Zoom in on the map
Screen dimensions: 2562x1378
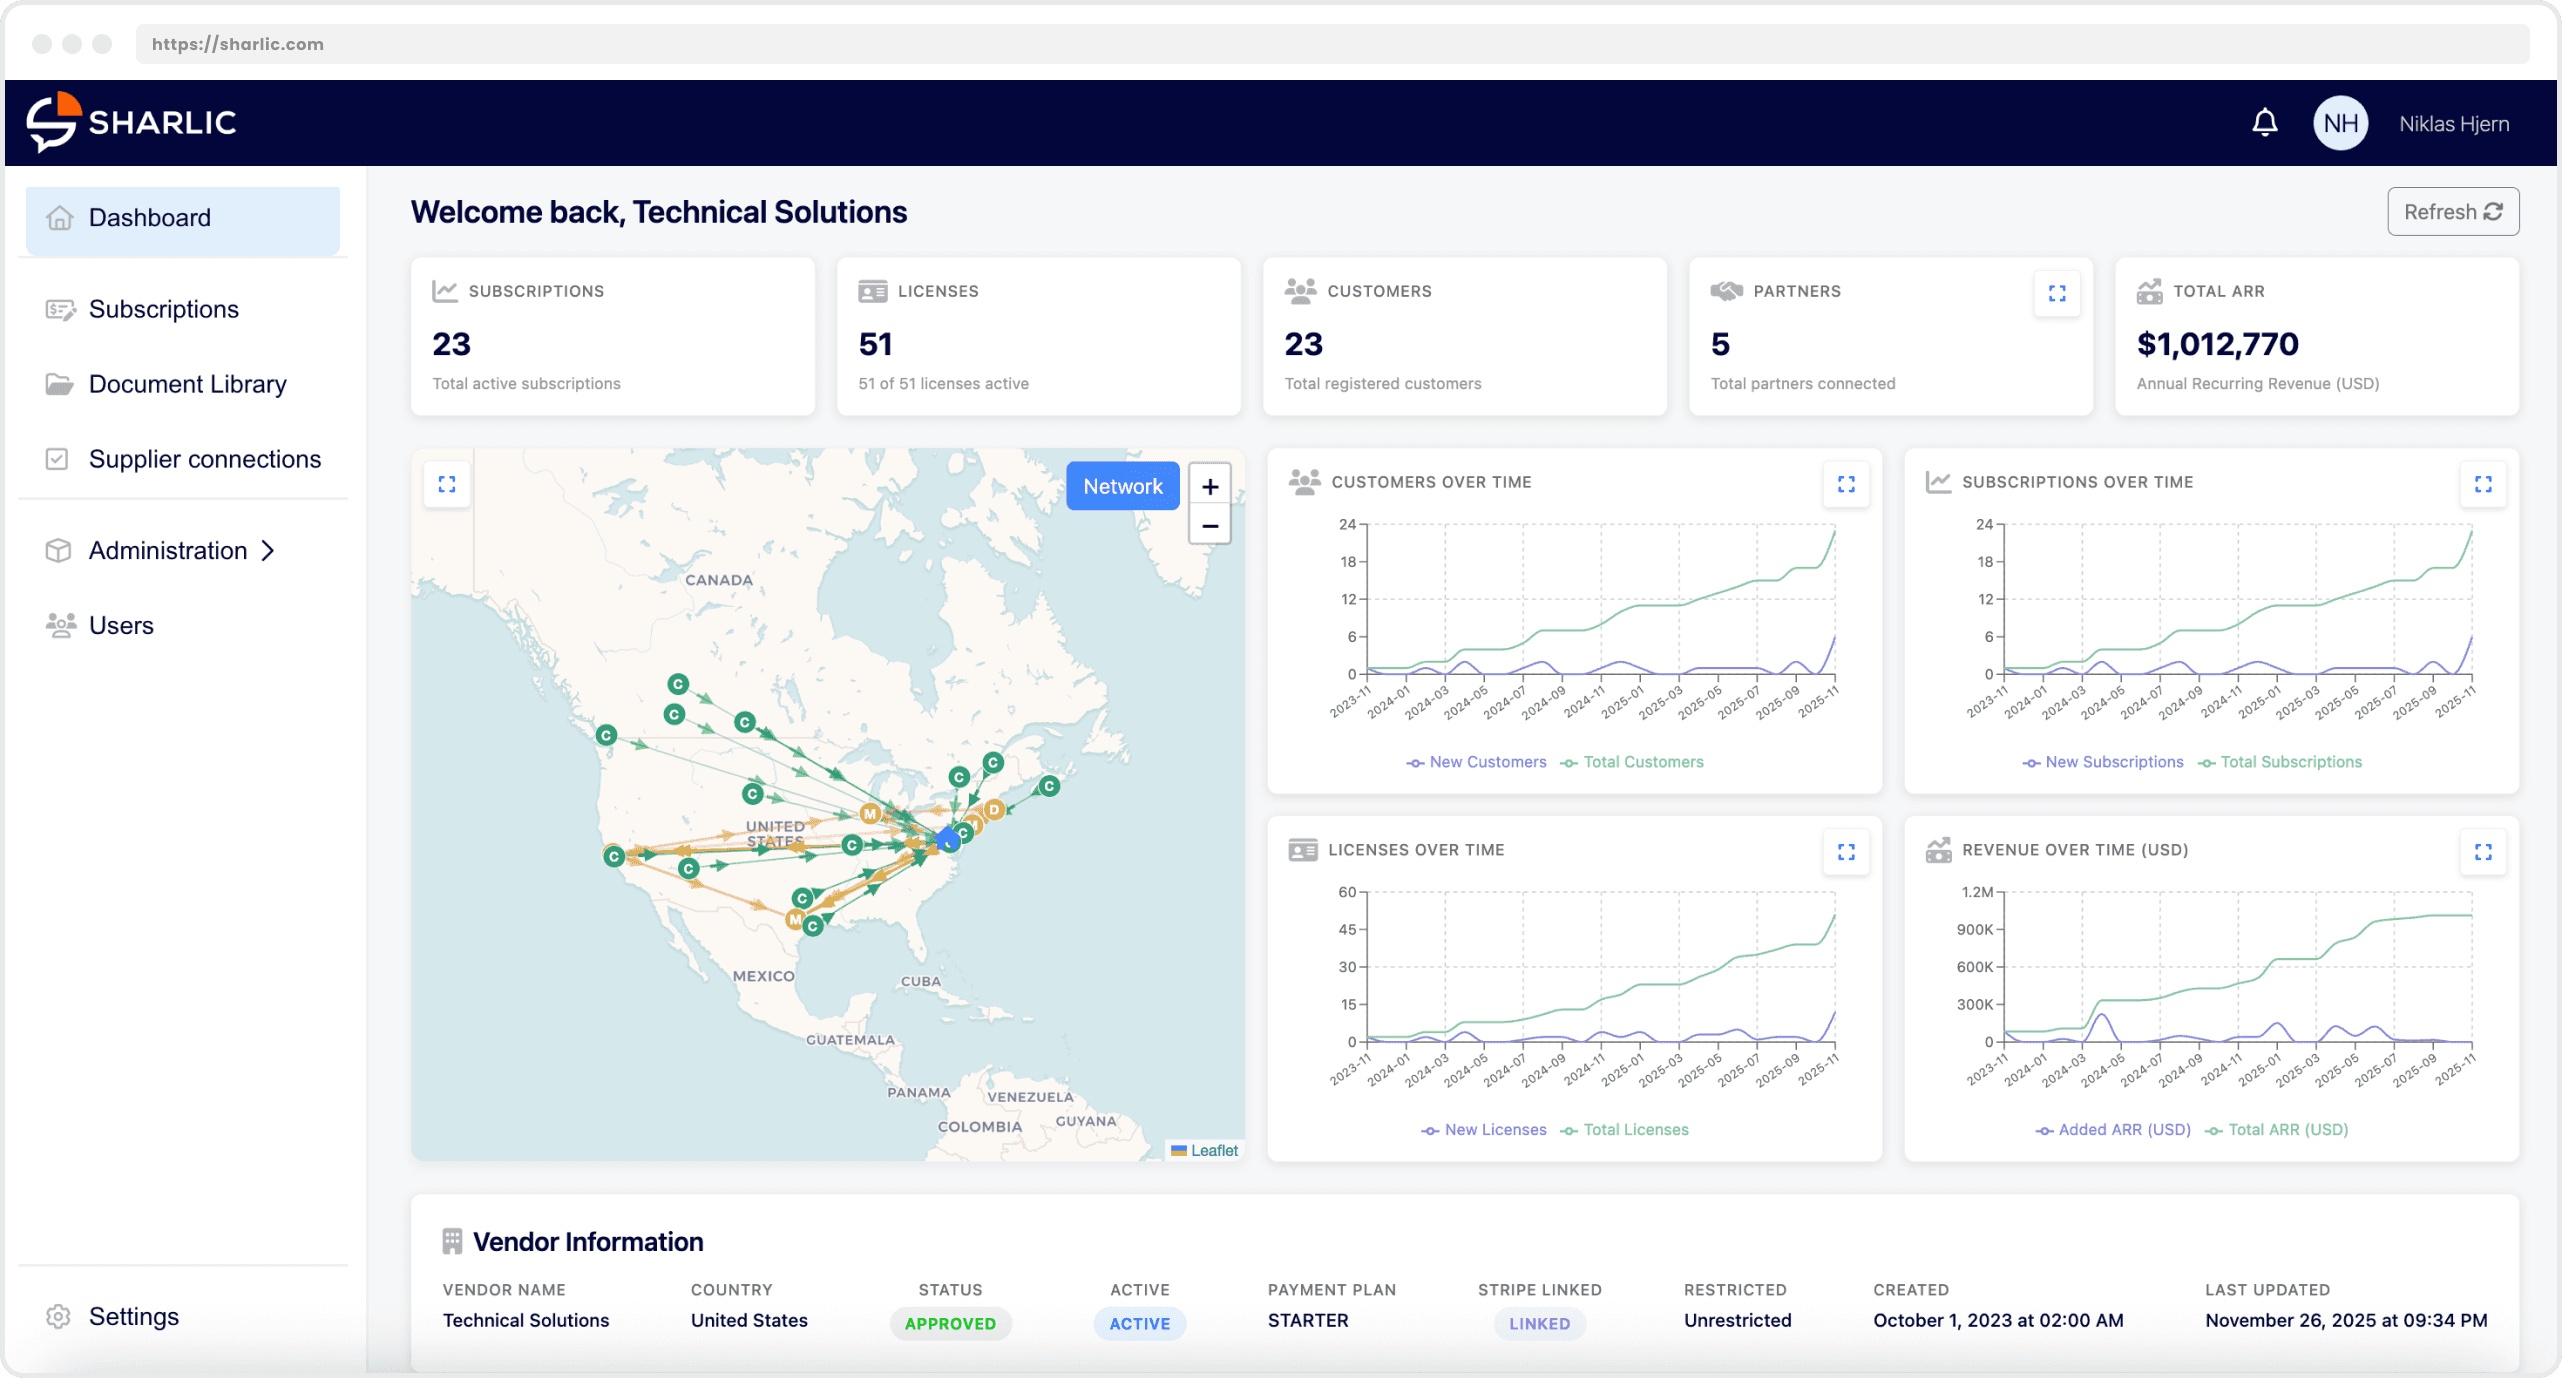point(1209,487)
